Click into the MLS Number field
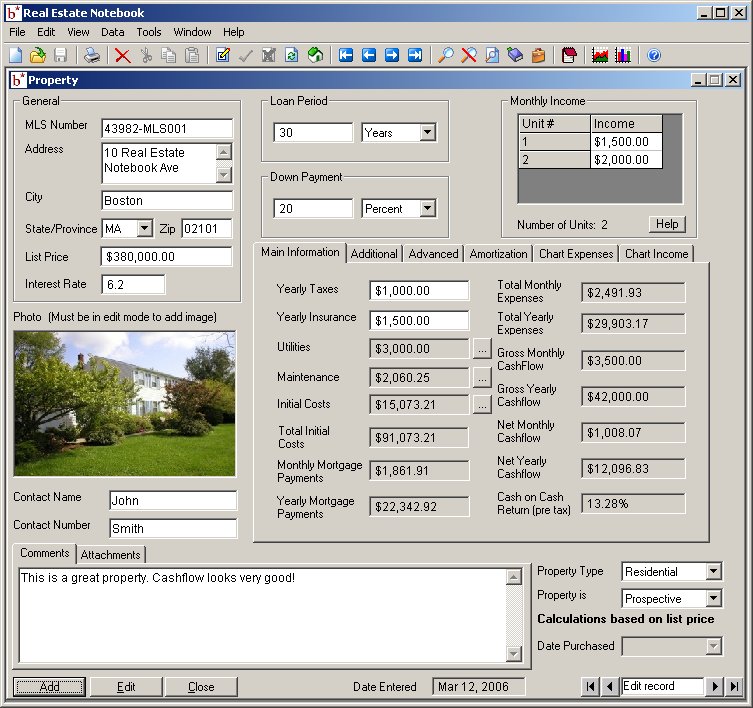Screen dimensions: 753x708 (167, 128)
